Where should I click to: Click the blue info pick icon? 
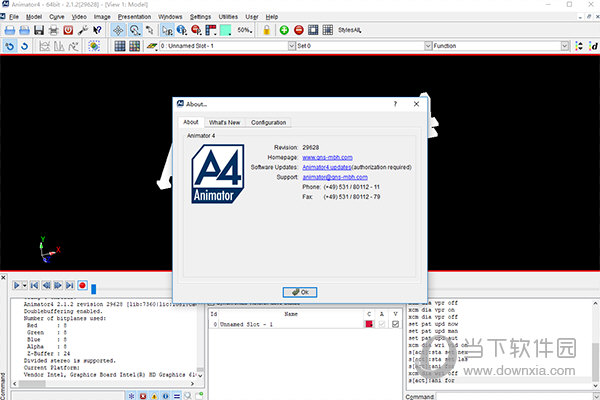pos(182,30)
